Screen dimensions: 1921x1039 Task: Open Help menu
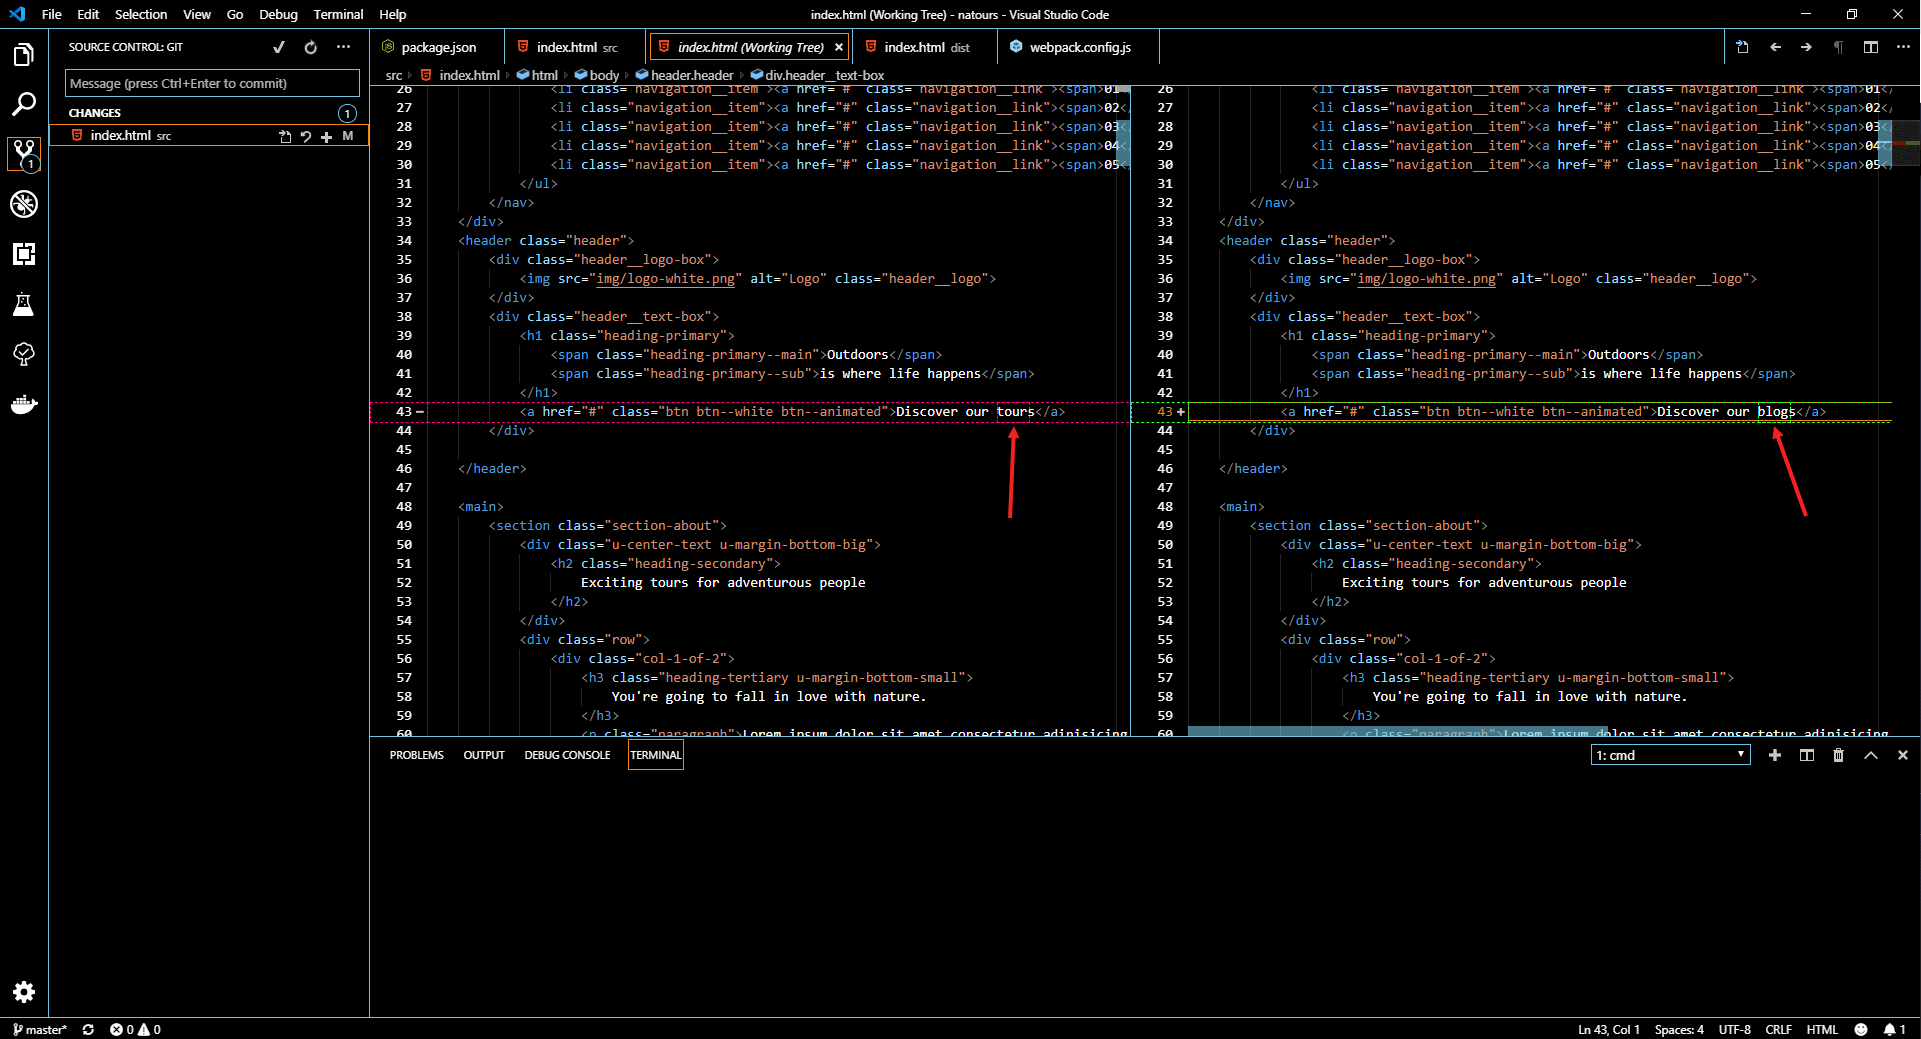tap(393, 14)
